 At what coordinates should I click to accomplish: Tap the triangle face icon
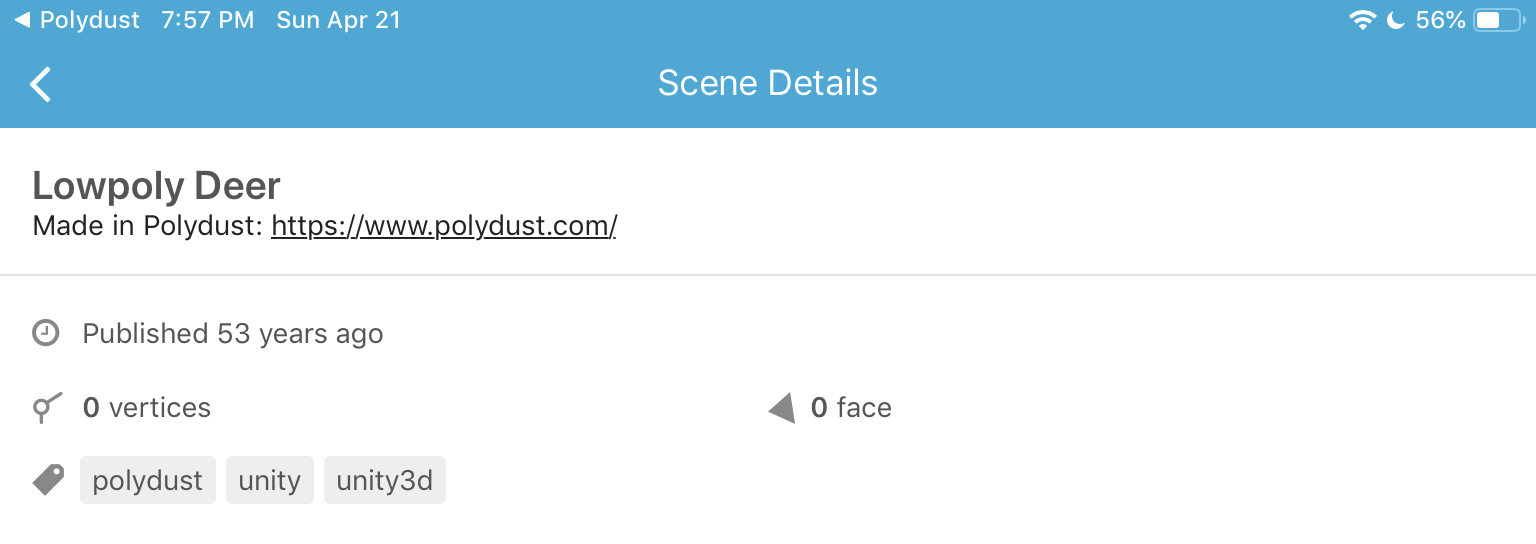click(782, 408)
